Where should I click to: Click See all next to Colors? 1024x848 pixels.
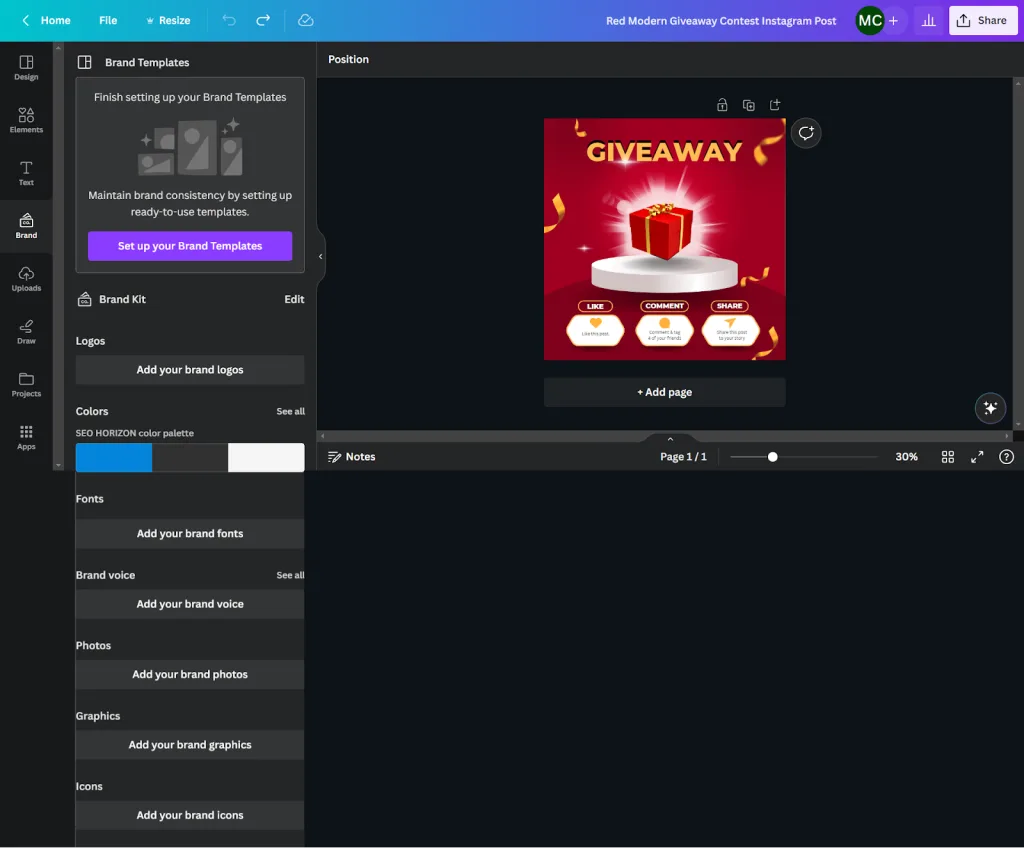click(290, 412)
